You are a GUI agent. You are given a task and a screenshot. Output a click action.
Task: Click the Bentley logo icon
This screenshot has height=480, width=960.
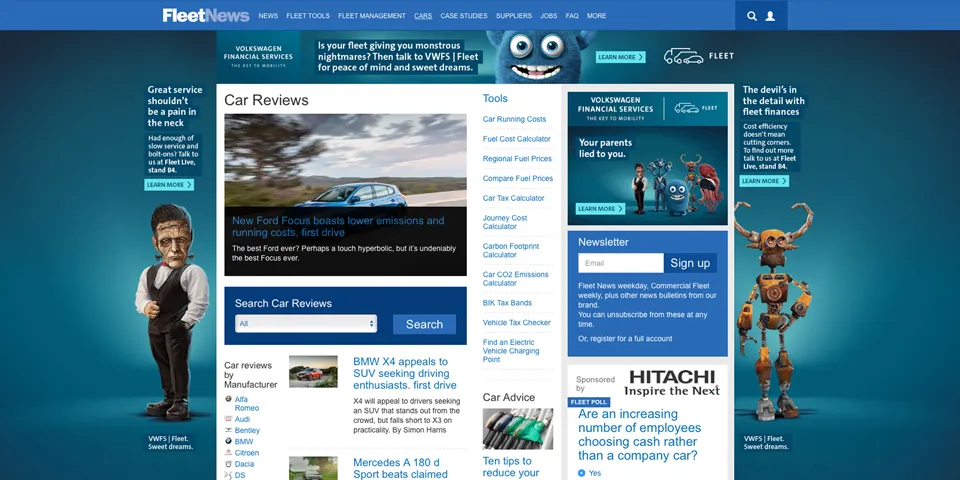(x=229, y=430)
